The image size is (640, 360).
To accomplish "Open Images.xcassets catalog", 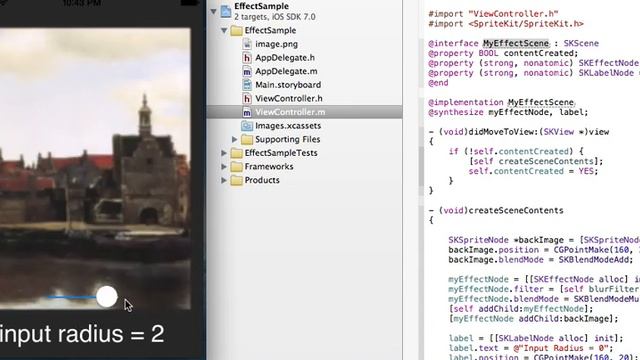I will coord(288,126).
